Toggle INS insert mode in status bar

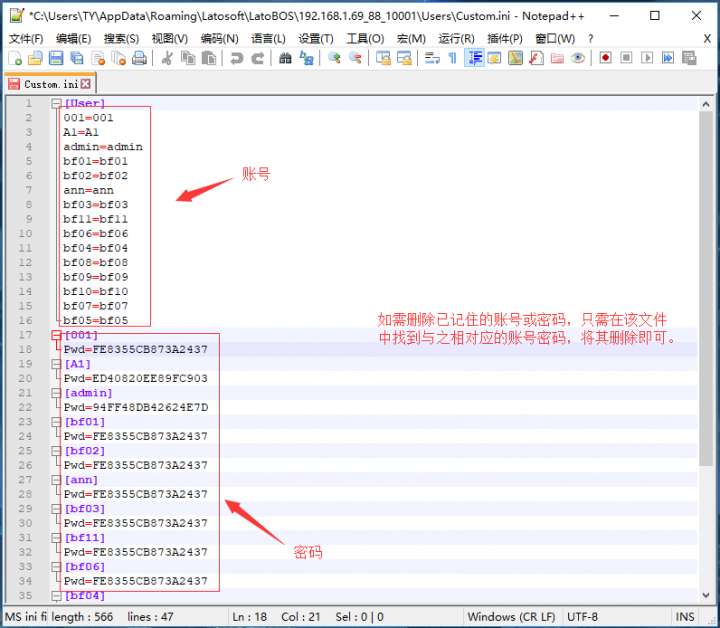(685, 617)
